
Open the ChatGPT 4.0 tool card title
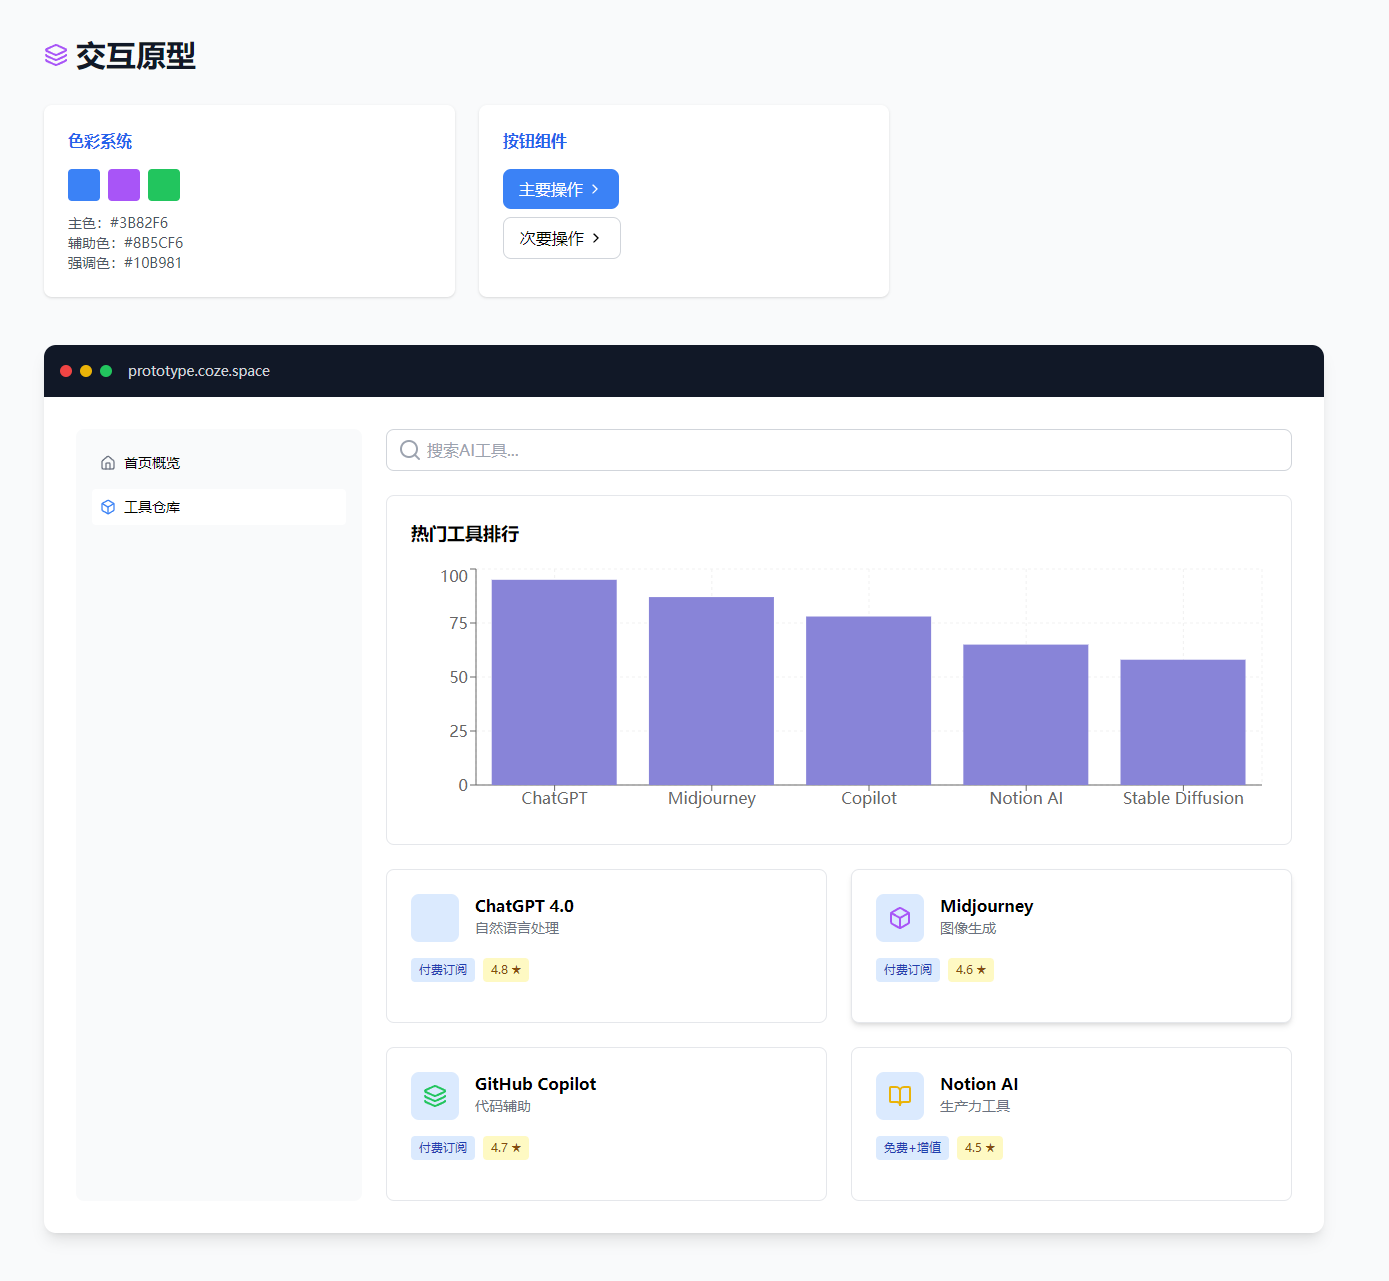(x=524, y=906)
